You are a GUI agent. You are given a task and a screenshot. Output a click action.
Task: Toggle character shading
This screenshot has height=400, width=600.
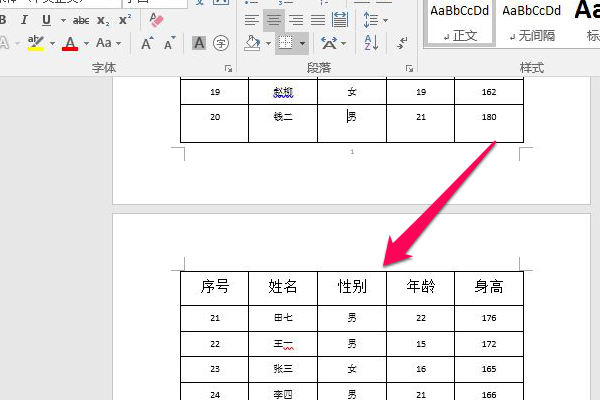pos(199,43)
